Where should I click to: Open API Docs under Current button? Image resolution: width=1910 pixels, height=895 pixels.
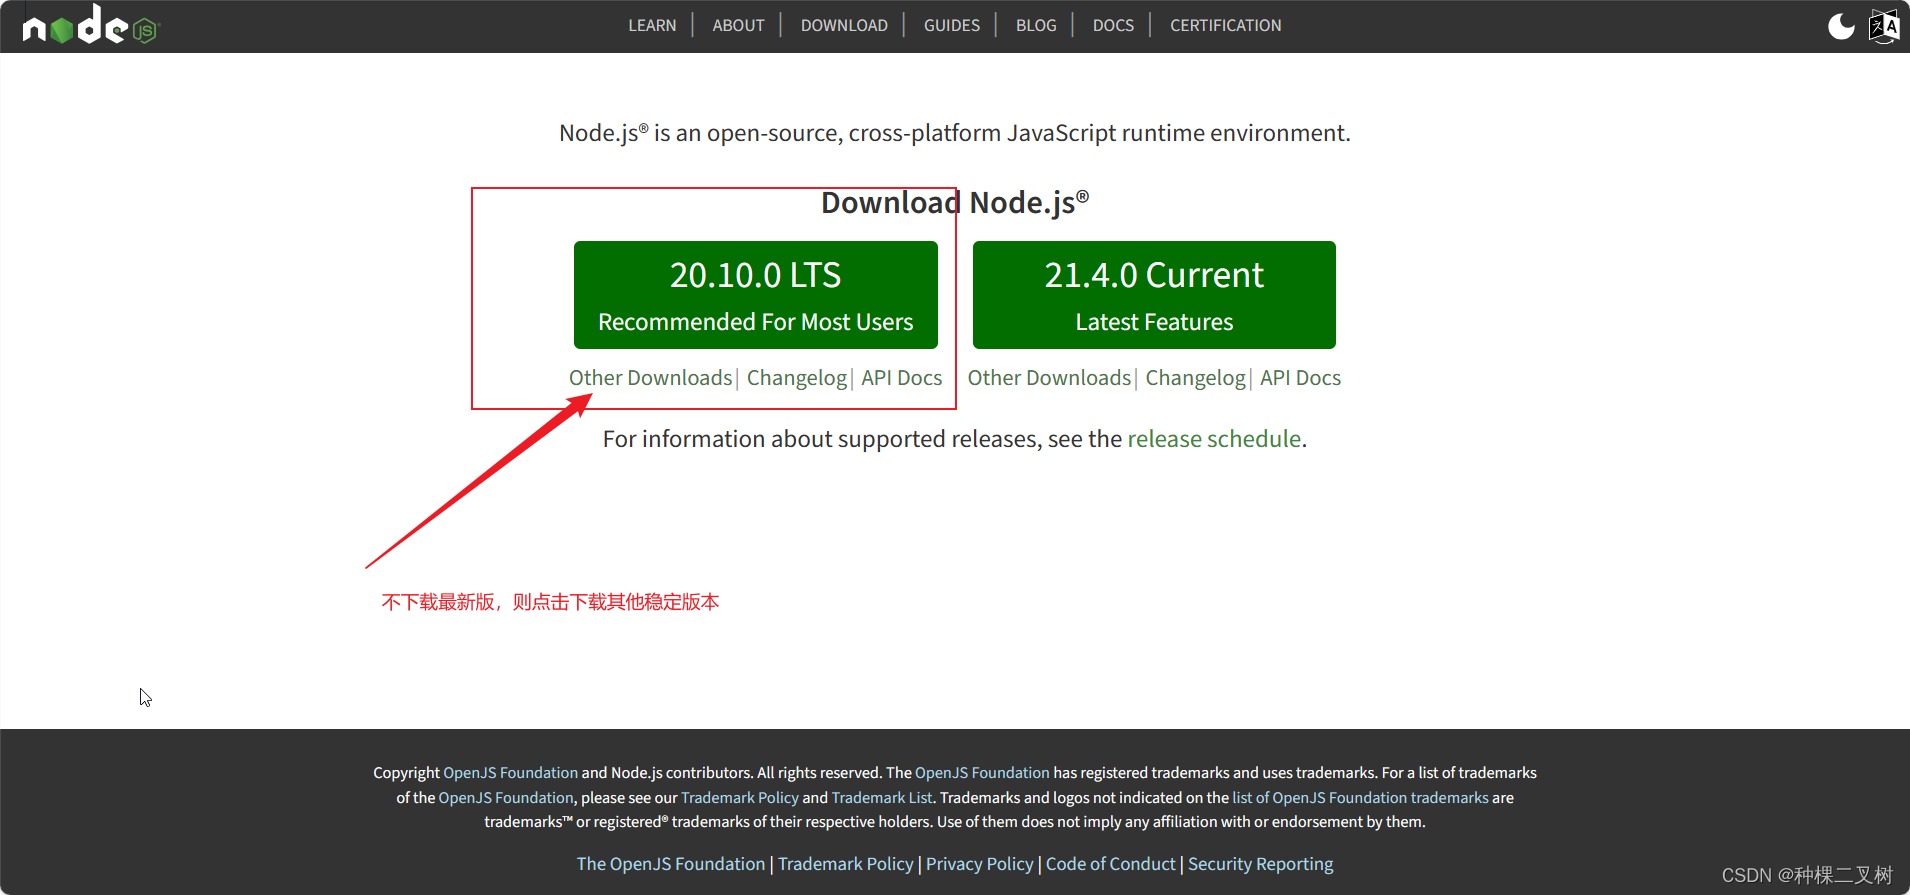pyautogui.click(x=1301, y=378)
